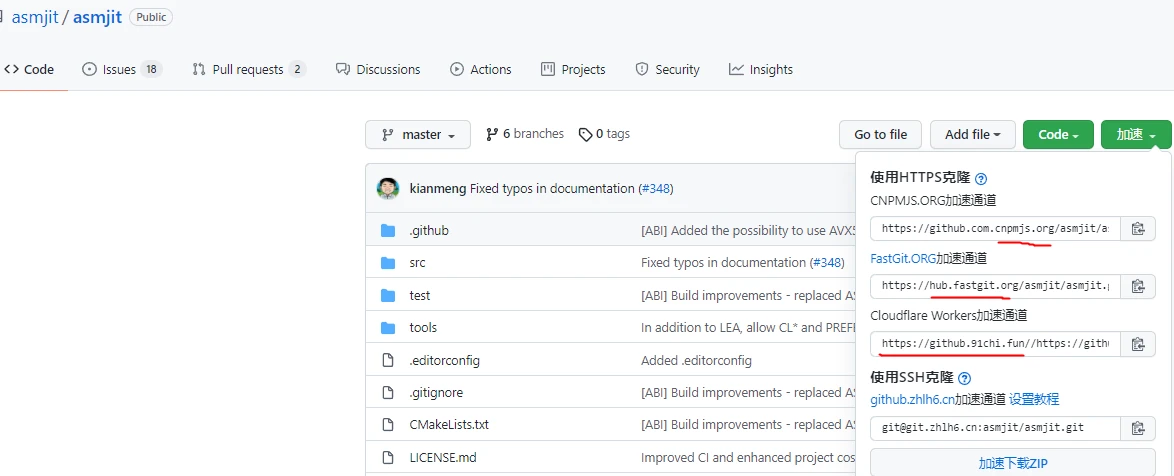Open the kianmeng author link

pos(438,189)
